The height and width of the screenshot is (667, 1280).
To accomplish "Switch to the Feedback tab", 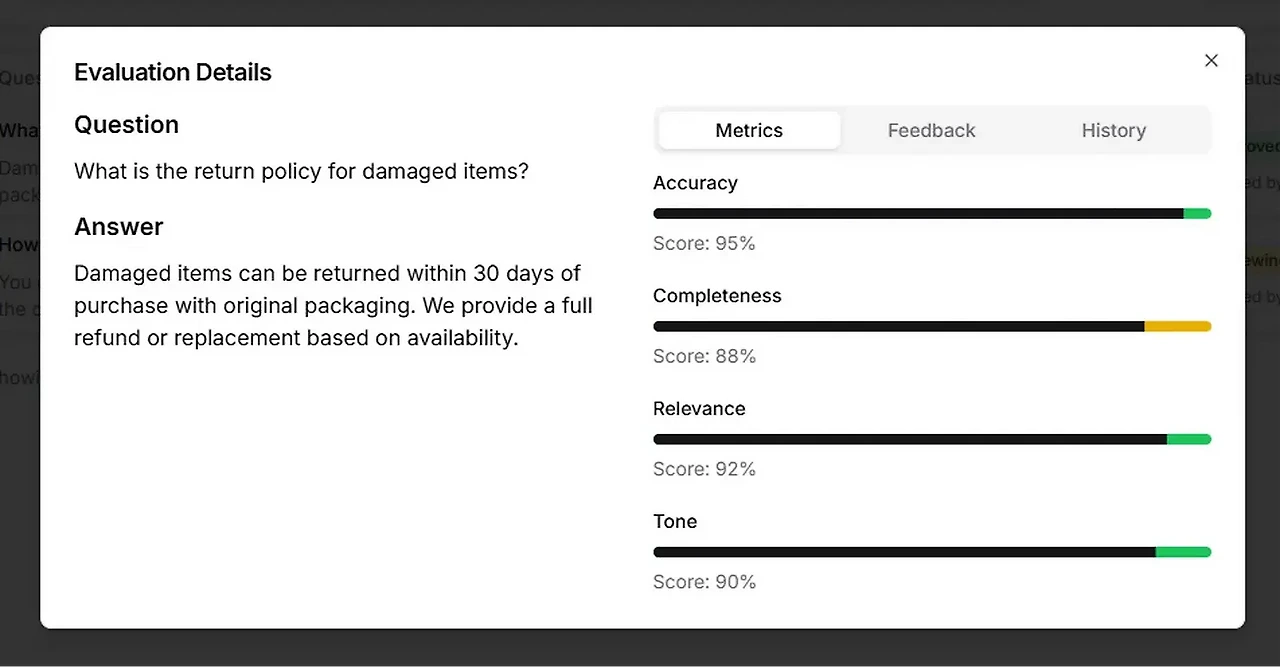I will [931, 130].
